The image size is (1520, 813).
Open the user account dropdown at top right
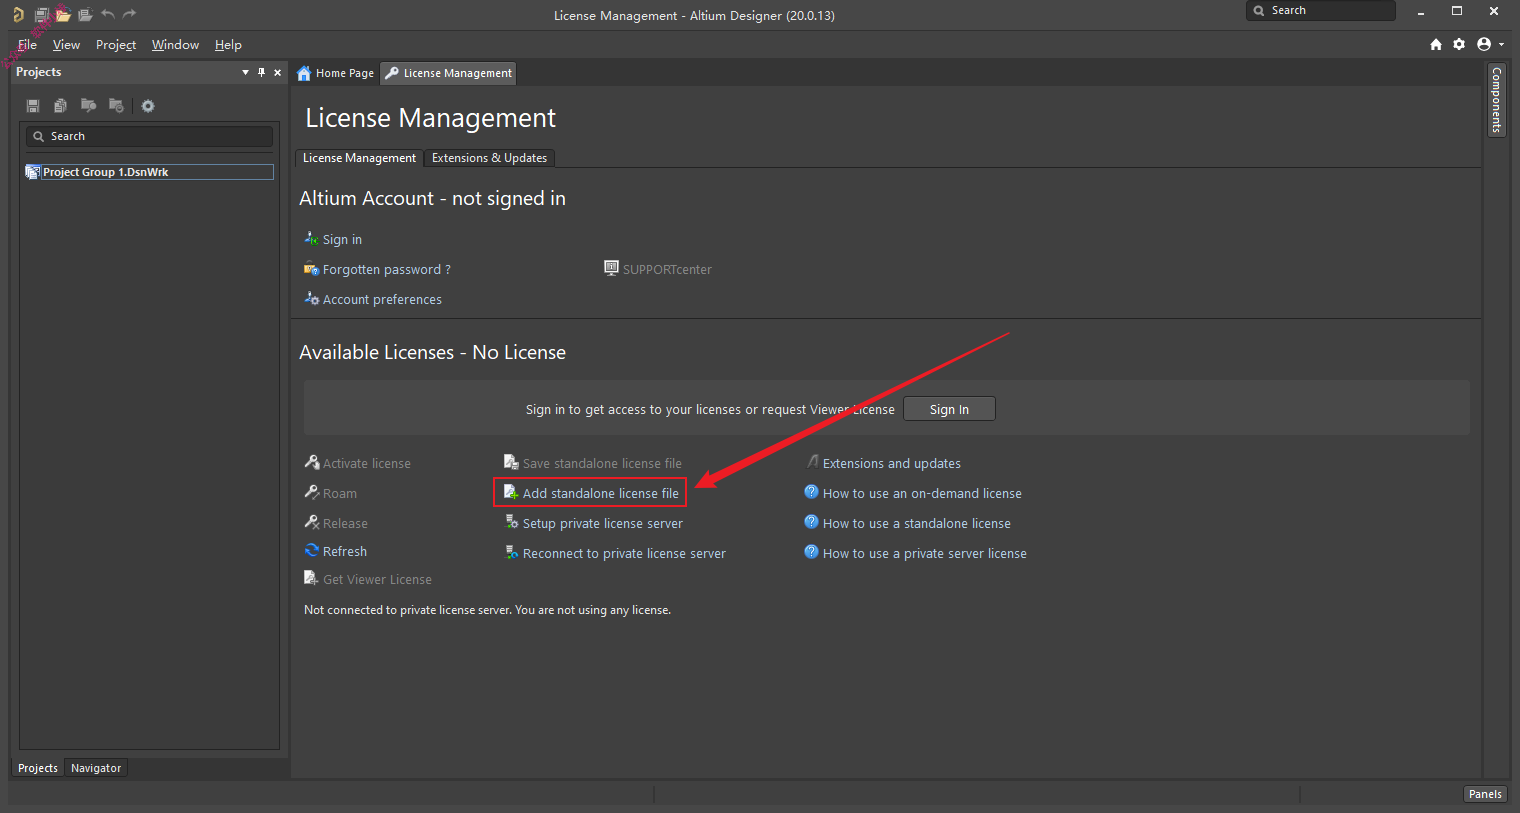[x=1490, y=44]
